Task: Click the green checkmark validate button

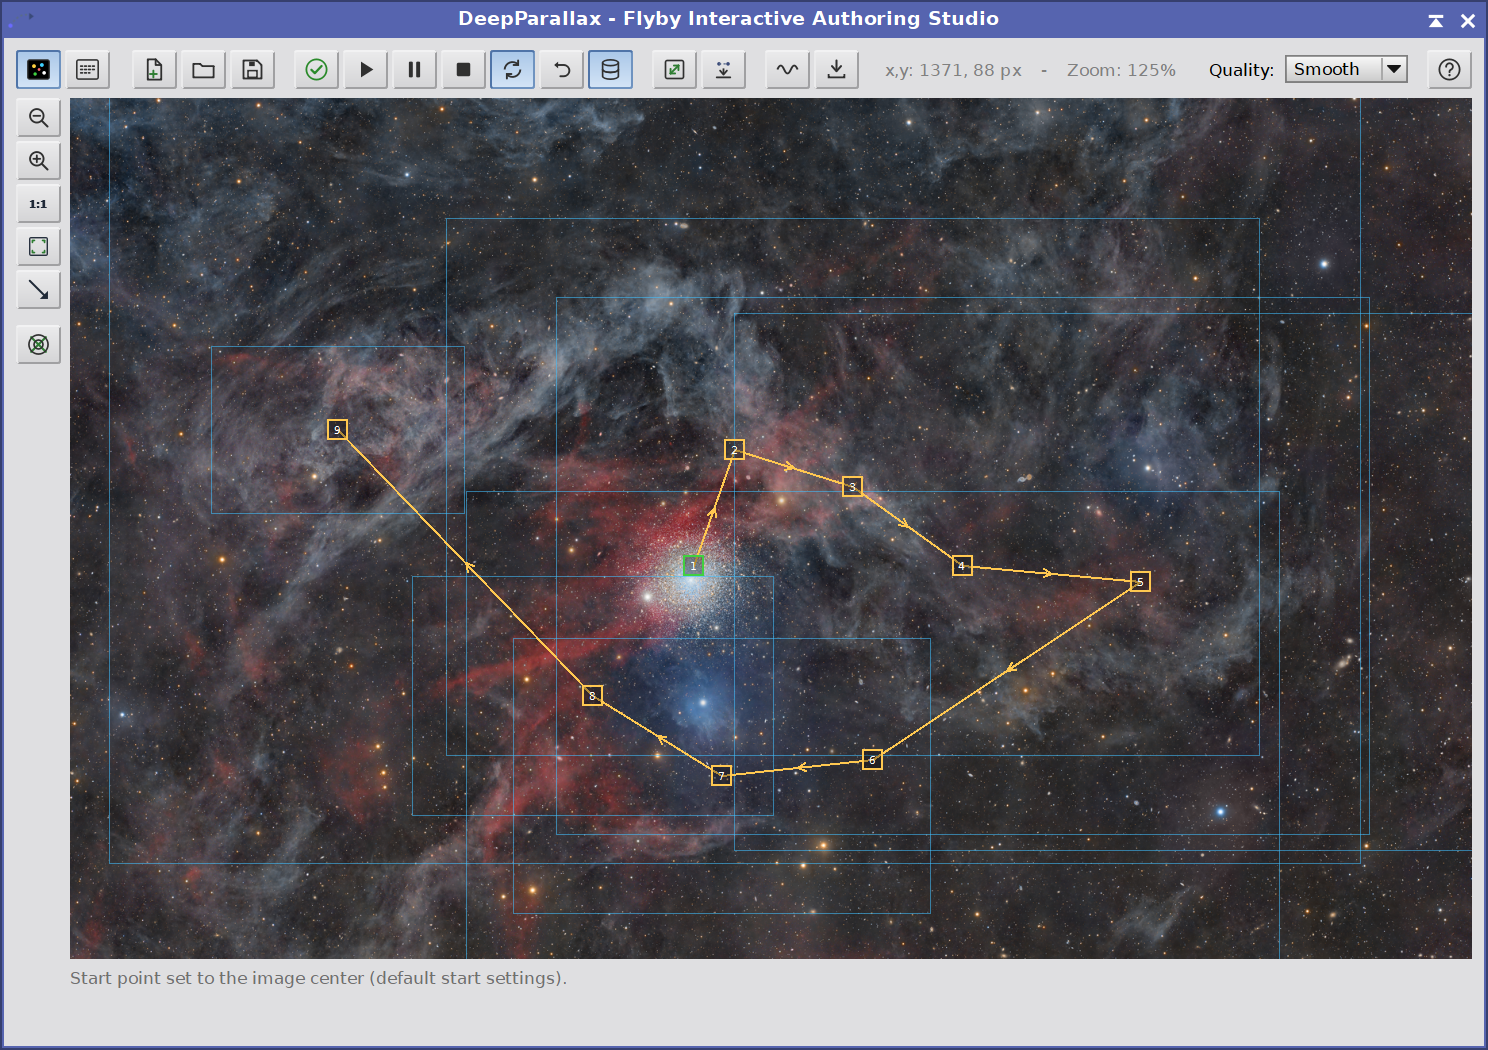Action: 316,70
